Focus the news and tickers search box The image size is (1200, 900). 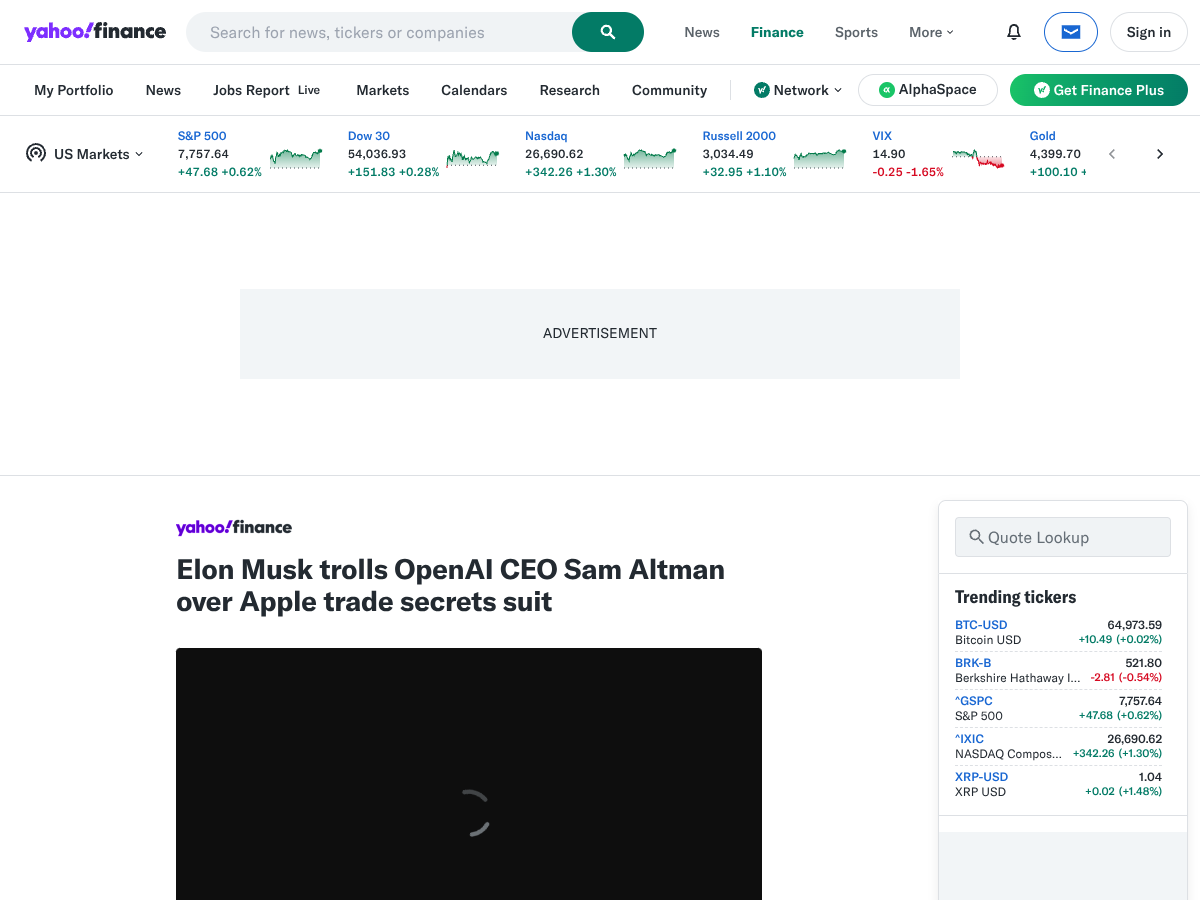[x=380, y=32]
